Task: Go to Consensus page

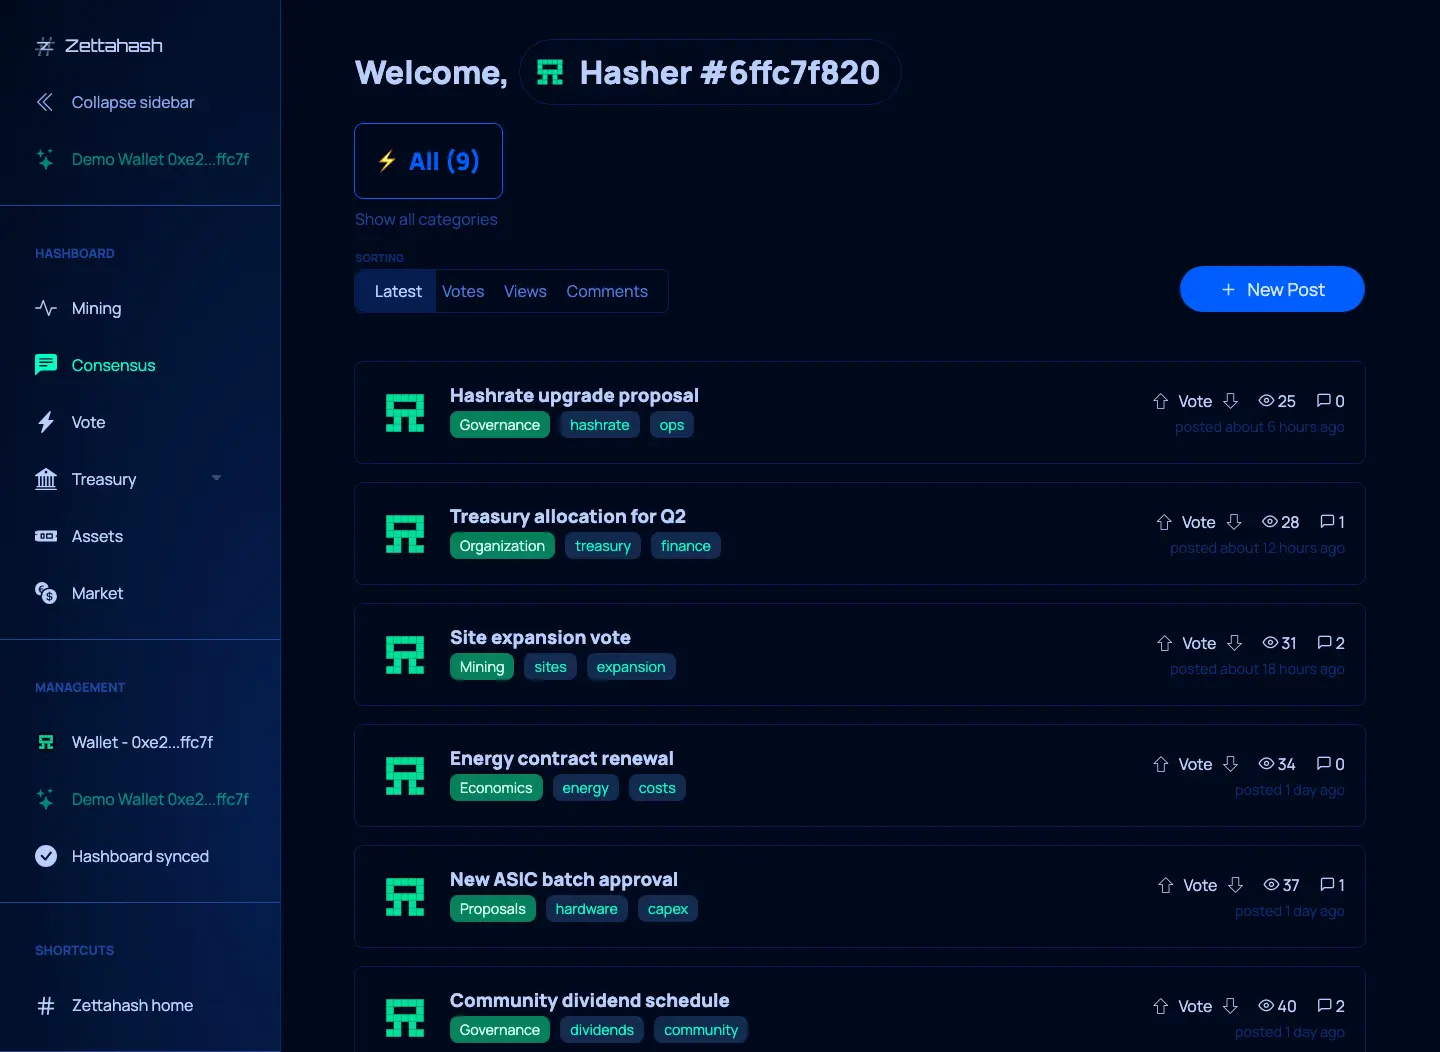Action: [113, 365]
